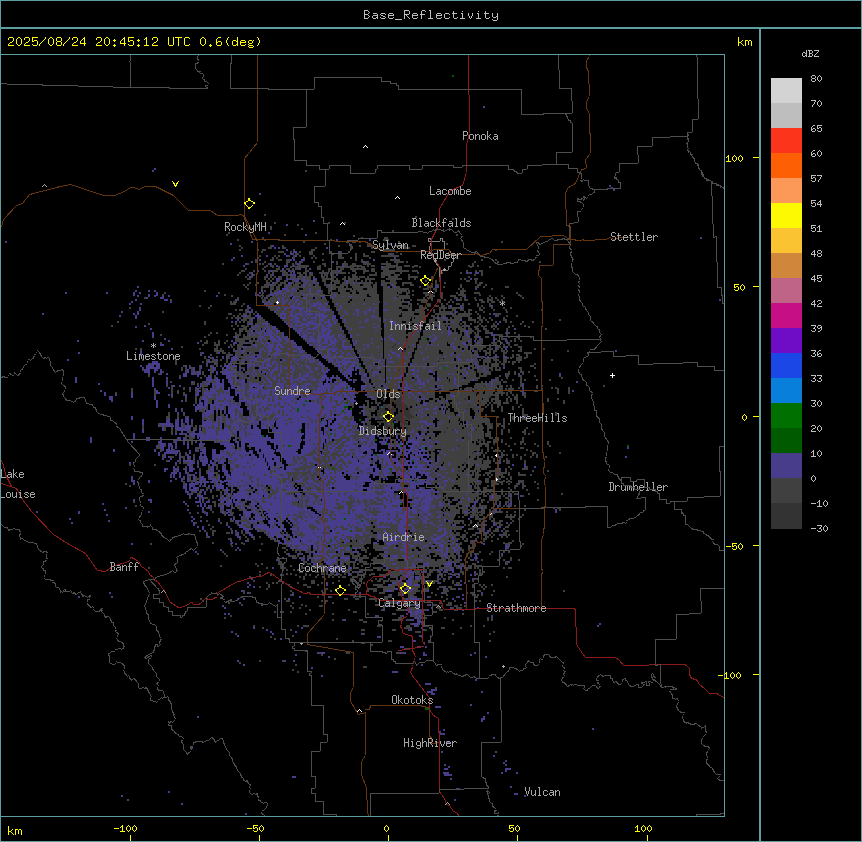Viewport: 862px width, 842px height.
Task: Click the Olds town label
Action: click(388, 394)
